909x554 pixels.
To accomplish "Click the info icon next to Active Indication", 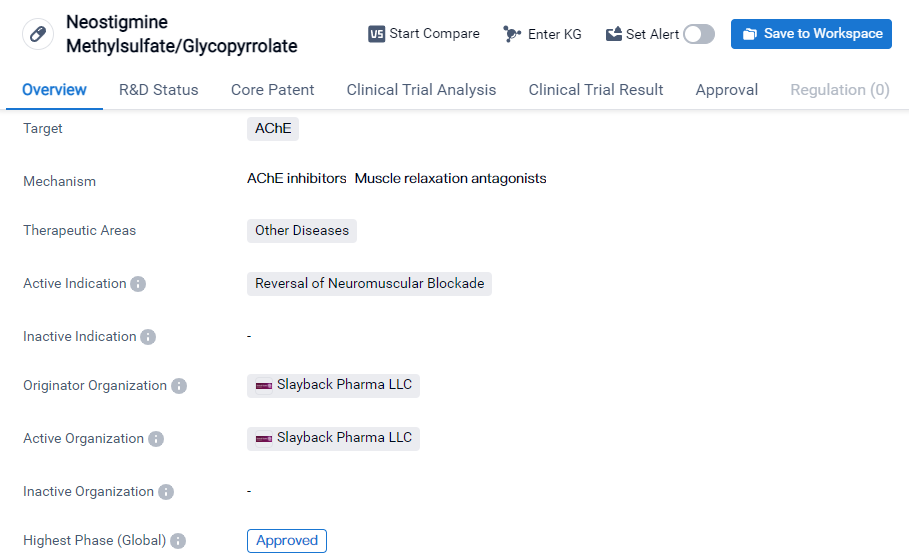I will [138, 284].
